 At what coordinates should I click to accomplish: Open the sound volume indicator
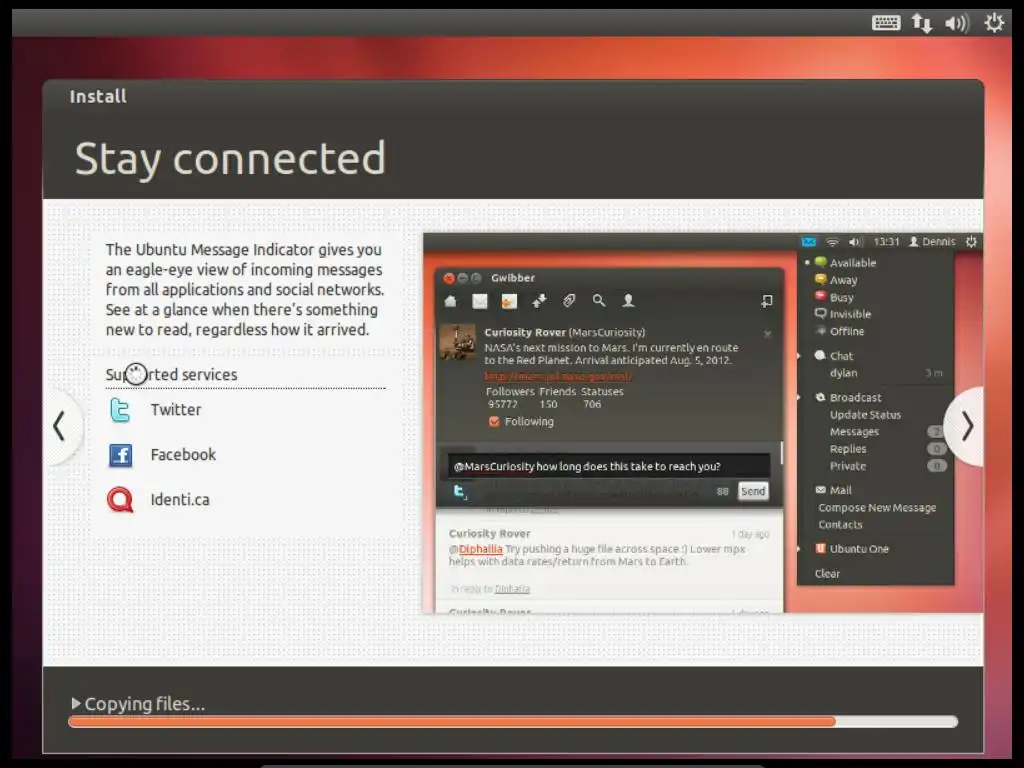click(957, 24)
